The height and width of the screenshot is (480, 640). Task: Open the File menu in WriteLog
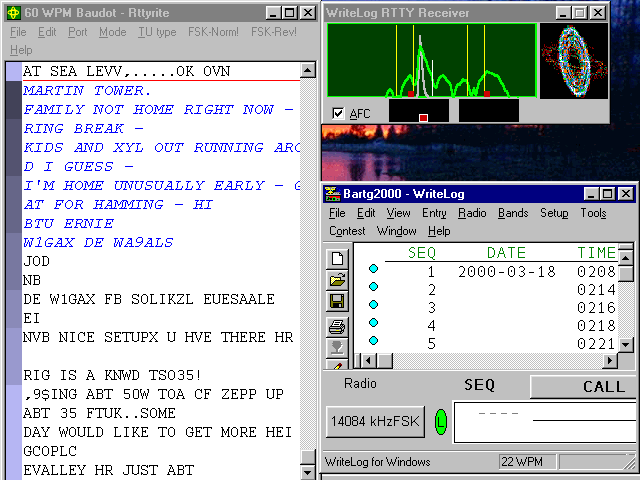click(x=337, y=213)
